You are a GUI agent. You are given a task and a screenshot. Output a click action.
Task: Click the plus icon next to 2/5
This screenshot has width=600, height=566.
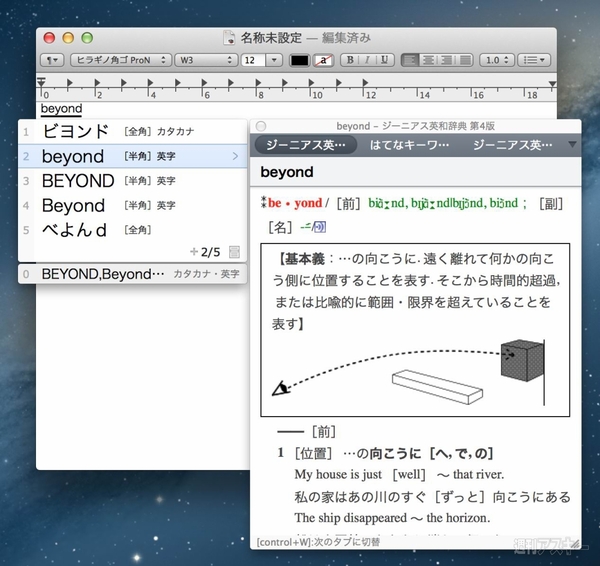pyautogui.click(x=194, y=252)
